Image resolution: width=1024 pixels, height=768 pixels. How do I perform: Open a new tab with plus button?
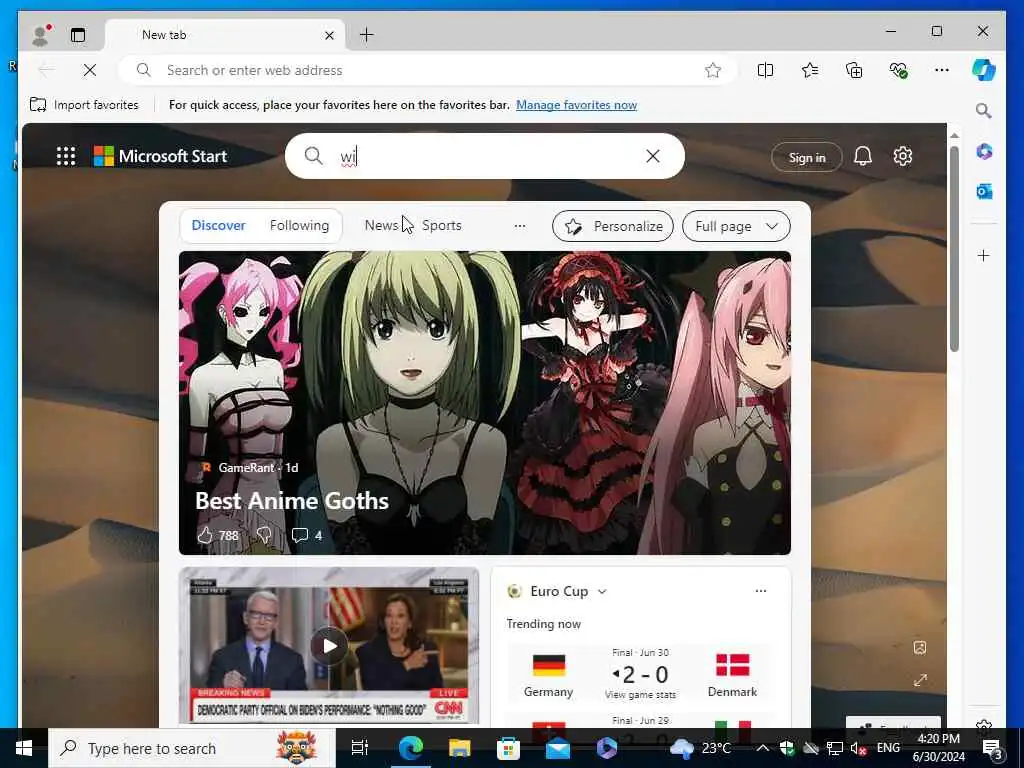(x=366, y=35)
